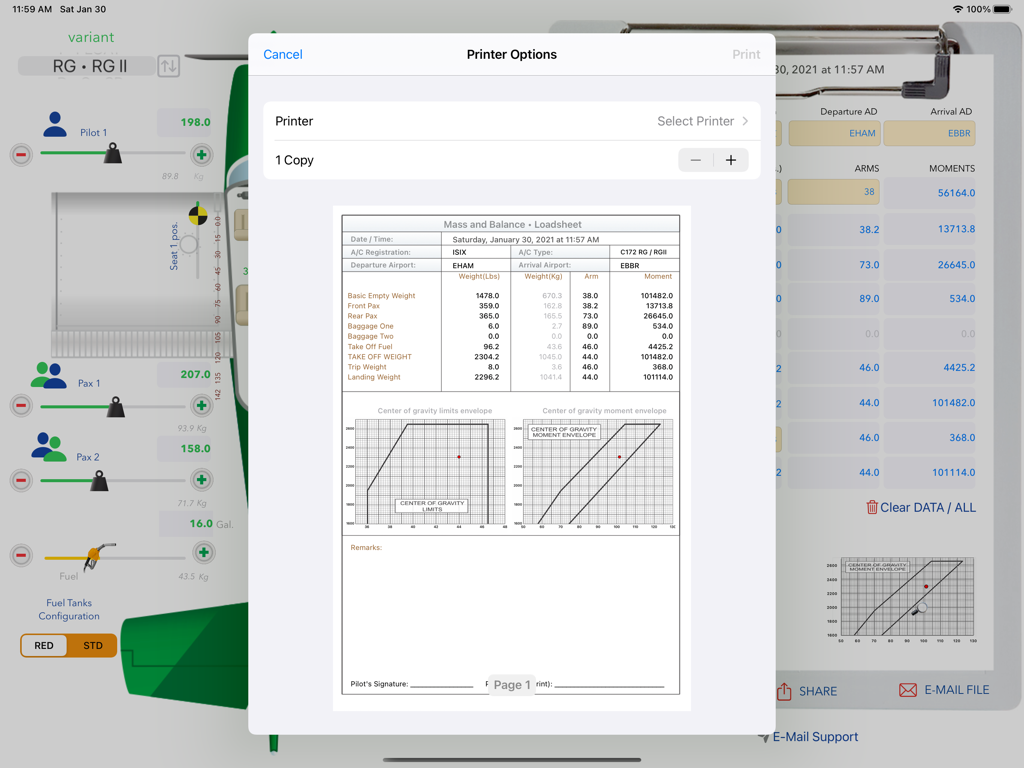Tap the SHARE export icon

point(786,690)
